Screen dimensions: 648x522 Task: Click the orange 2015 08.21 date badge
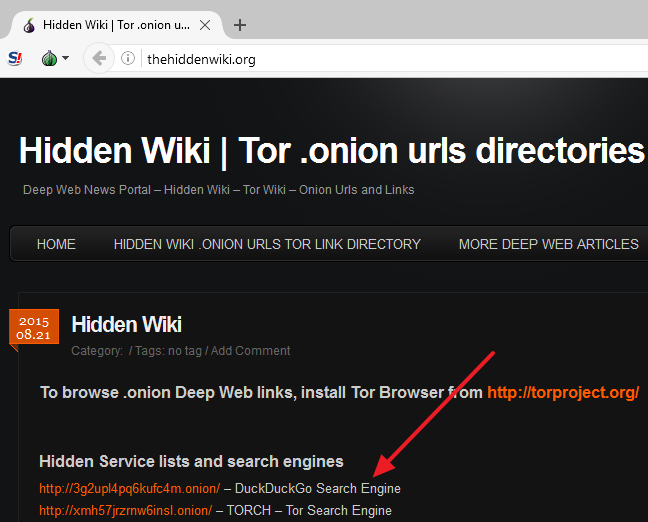point(33,328)
